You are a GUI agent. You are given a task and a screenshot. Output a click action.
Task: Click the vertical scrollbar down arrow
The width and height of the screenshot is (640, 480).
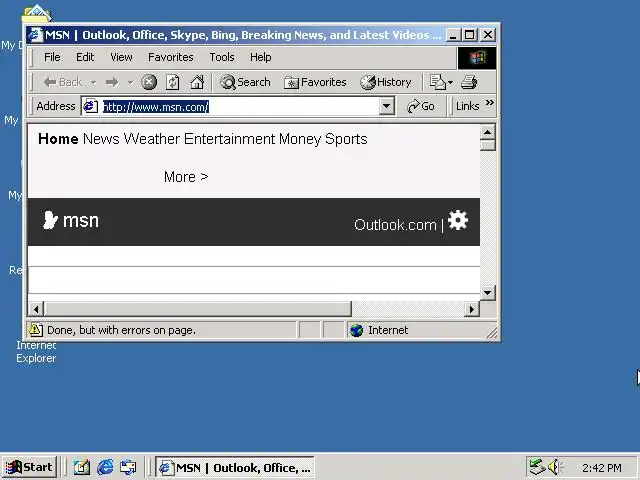(488, 292)
